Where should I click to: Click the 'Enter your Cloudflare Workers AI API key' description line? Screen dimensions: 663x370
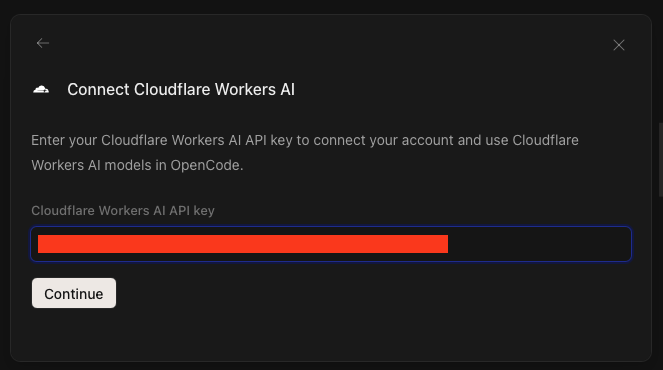pyautogui.click(x=305, y=140)
